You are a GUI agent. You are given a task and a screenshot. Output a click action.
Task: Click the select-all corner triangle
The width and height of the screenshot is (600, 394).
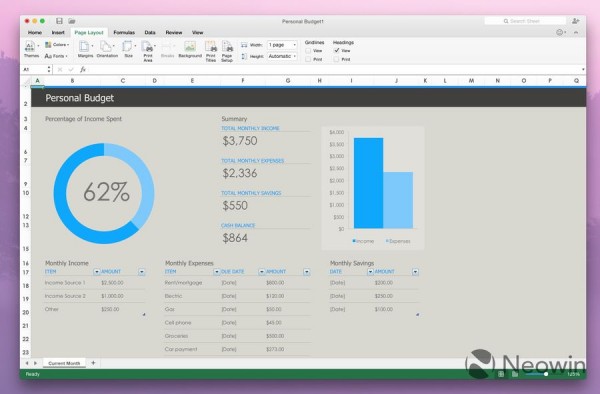pos(26,81)
